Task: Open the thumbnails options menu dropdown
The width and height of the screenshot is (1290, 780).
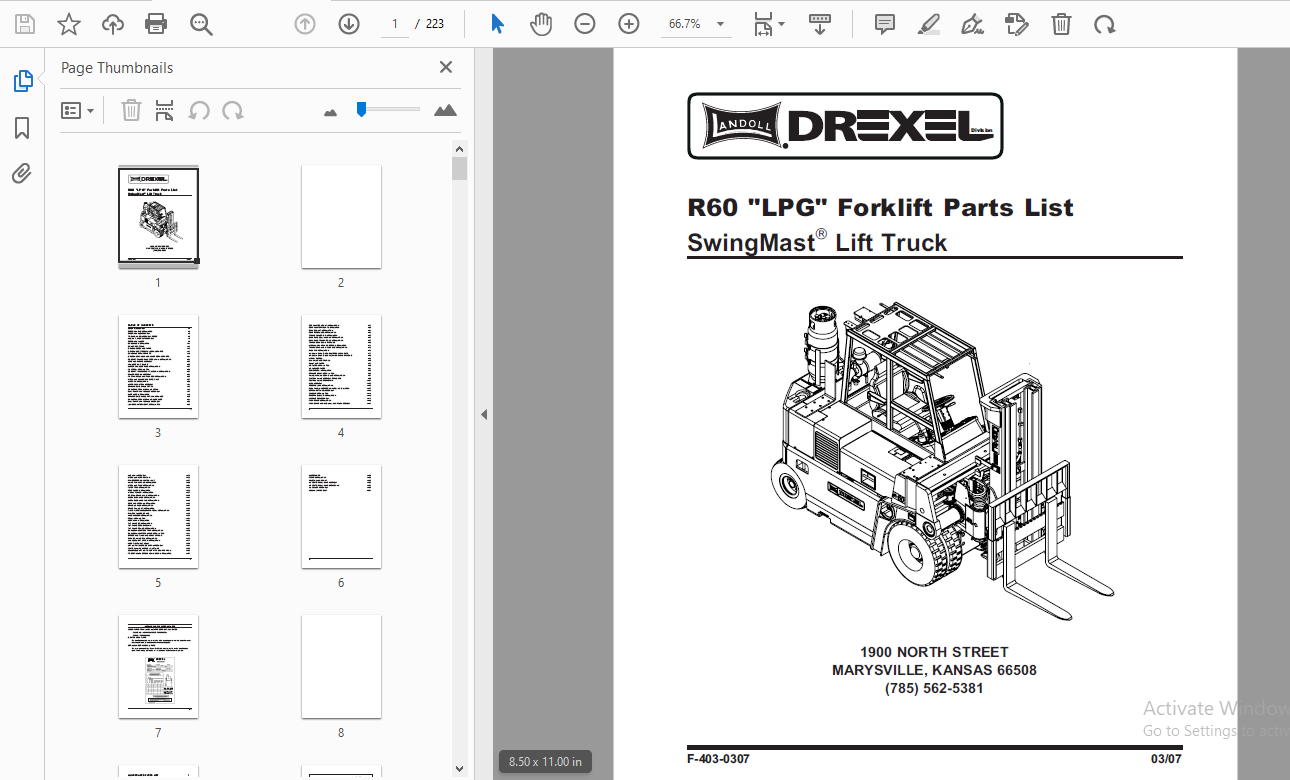Action: 78,110
